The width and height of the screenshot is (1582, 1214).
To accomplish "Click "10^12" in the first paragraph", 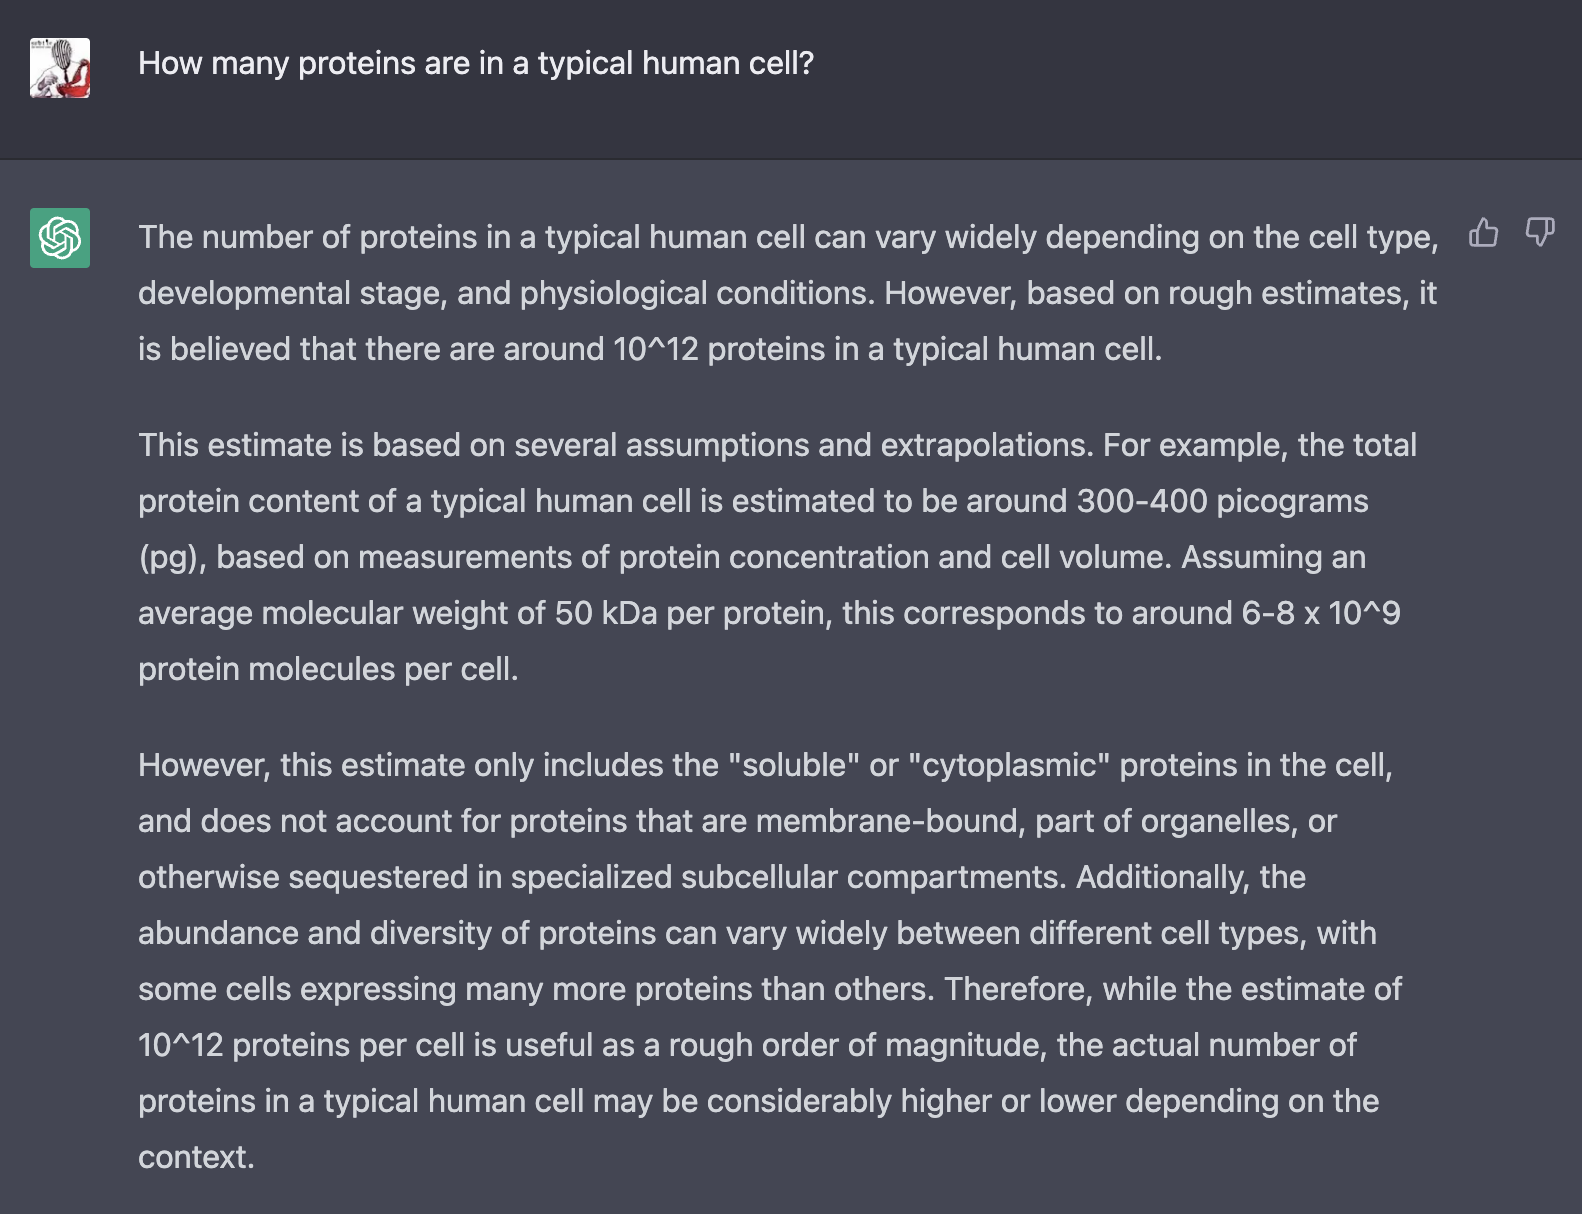I will pos(655,349).
